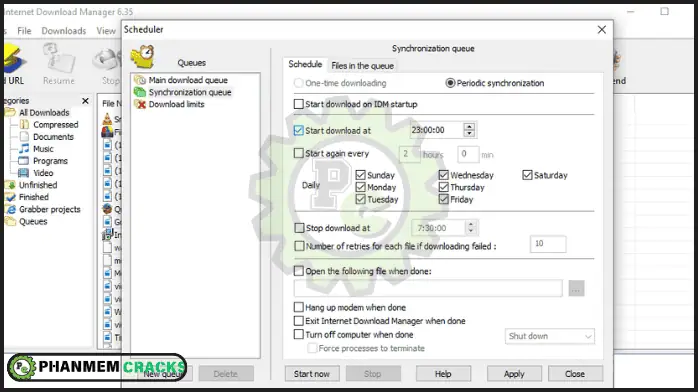The image size is (698, 392).
Task: Open the Shut down dropdown
Action: click(x=549, y=336)
